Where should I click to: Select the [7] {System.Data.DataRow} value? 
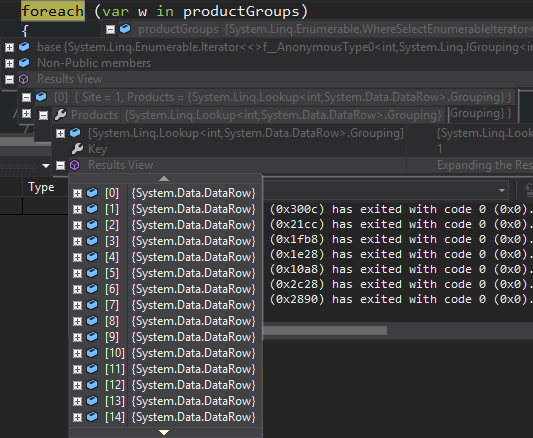tap(193, 305)
